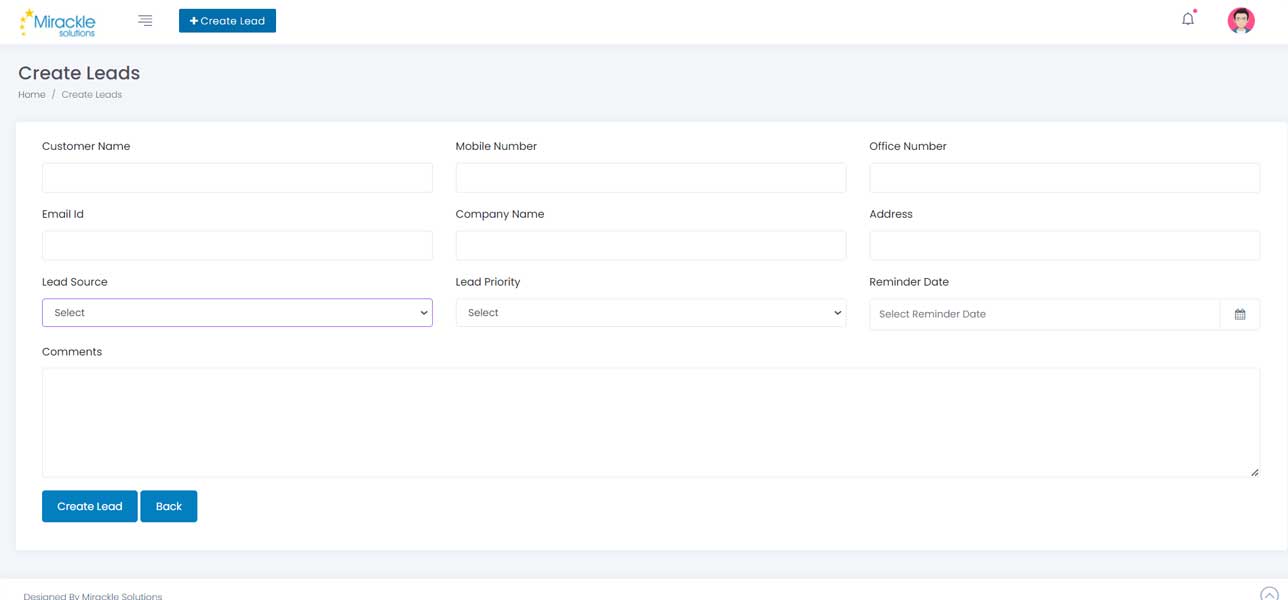The width and height of the screenshot is (1288, 600).
Task: Open the notifications bell icon
Action: tap(1188, 18)
